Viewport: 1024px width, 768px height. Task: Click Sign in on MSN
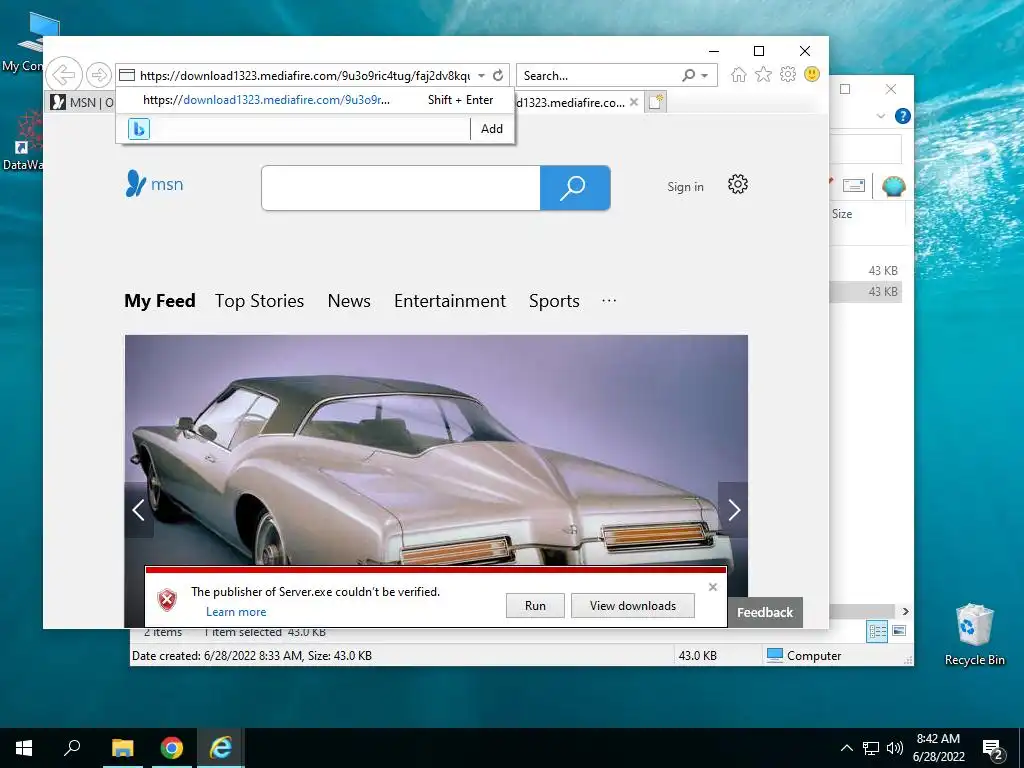point(685,187)
